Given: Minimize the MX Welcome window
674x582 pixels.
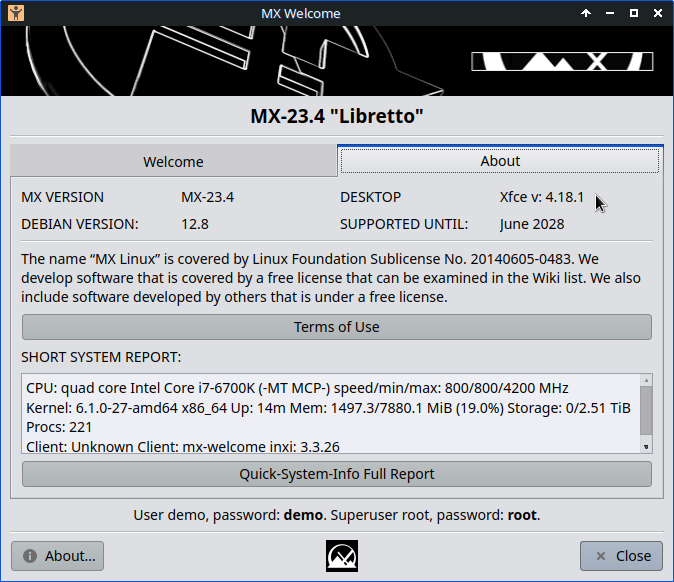Looking at the screenshot, I should (x=610, y=13).
